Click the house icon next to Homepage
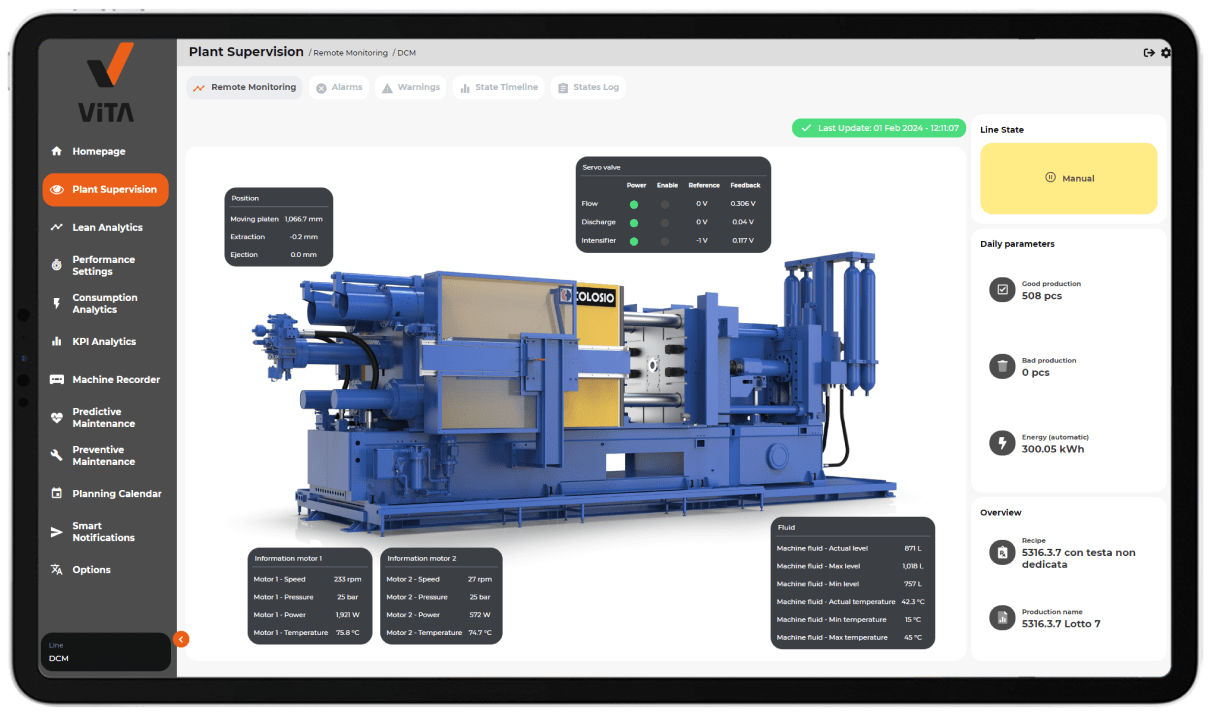 pyautogui.click(x=56, y=151)
